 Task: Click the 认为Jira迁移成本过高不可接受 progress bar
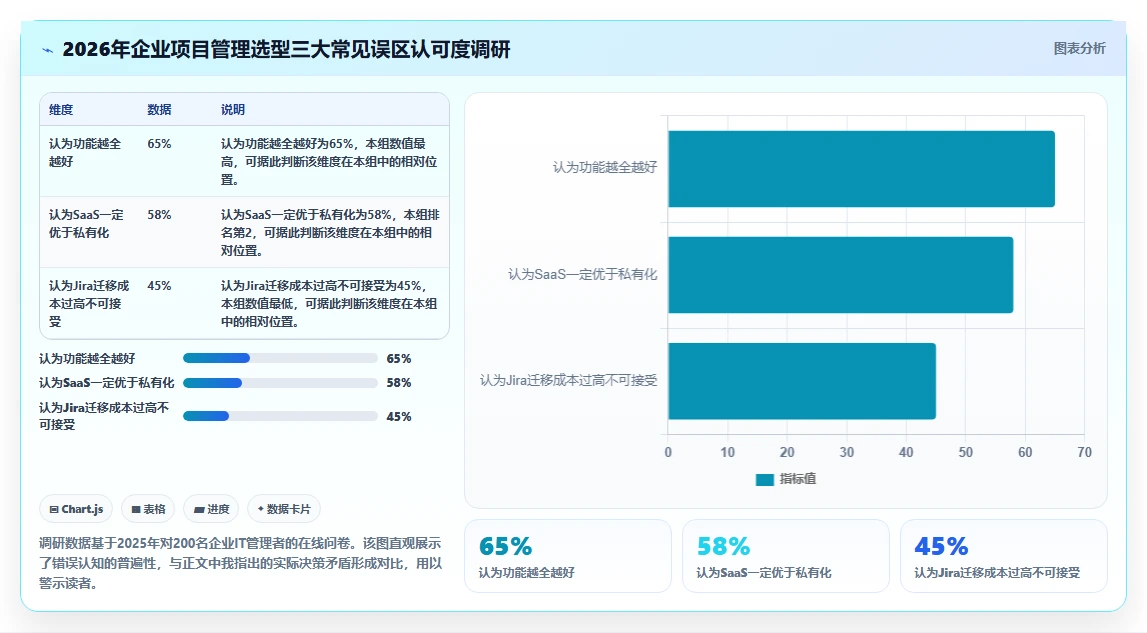[x=280, y=416]
